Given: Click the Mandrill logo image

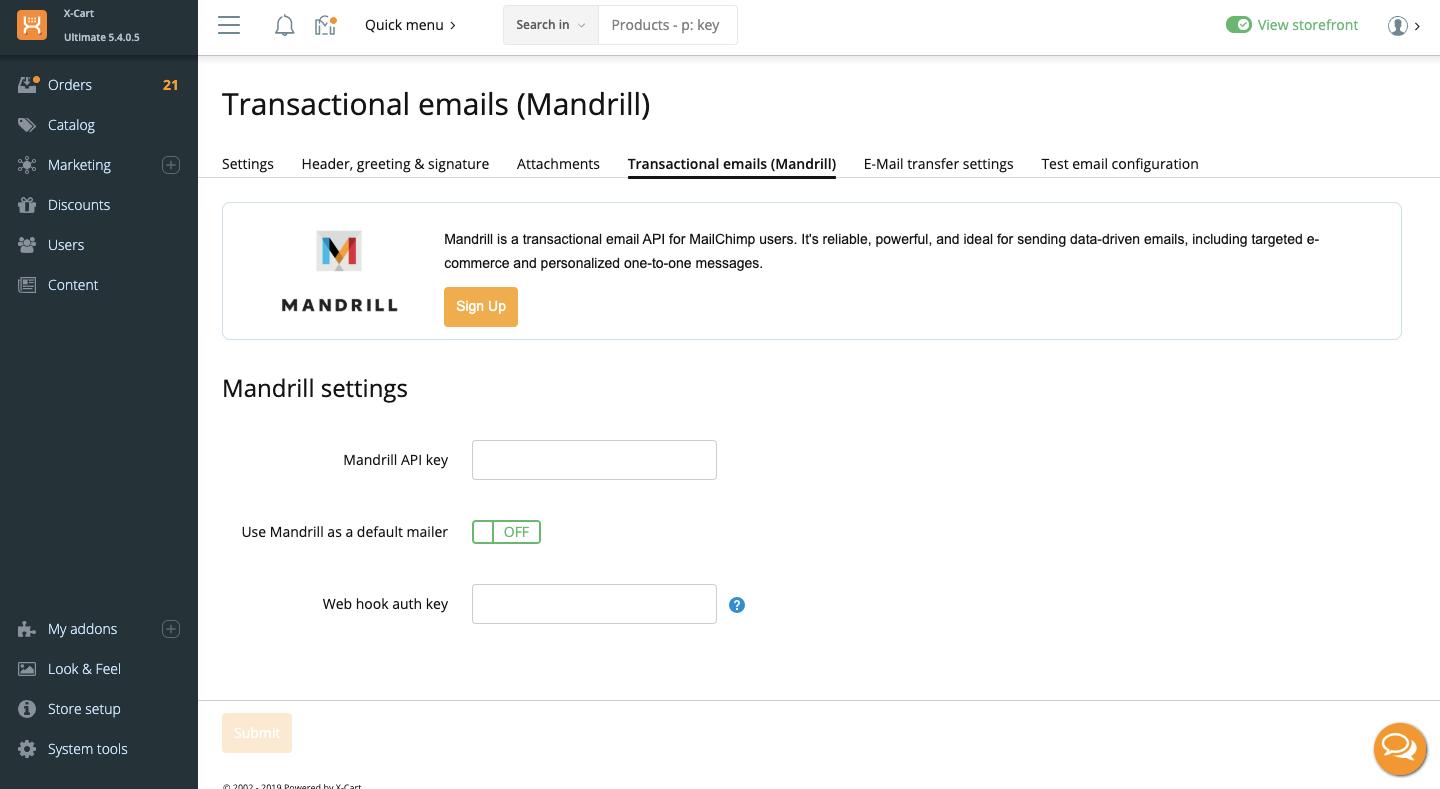Looking at the screenshot, I should [x=339, y=272].
